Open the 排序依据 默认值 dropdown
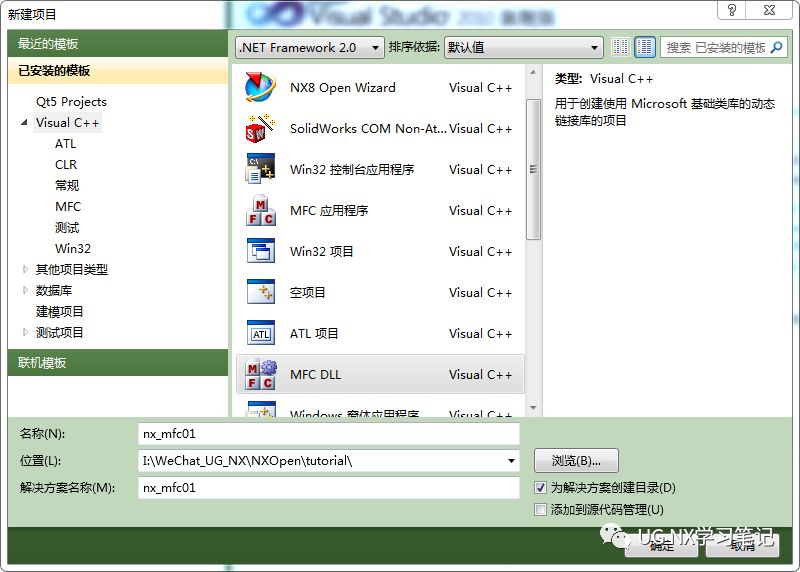This screenshot has width=800, height=572. point(523,47)
